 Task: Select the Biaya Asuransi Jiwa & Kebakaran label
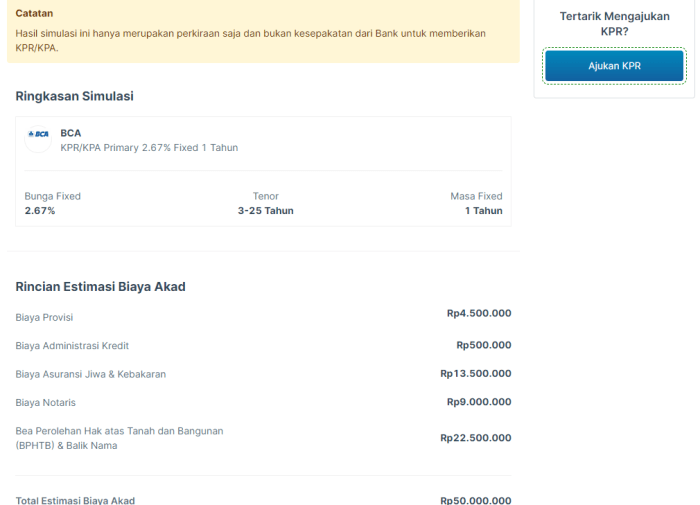pyautogui.click(x=91, y=374)
